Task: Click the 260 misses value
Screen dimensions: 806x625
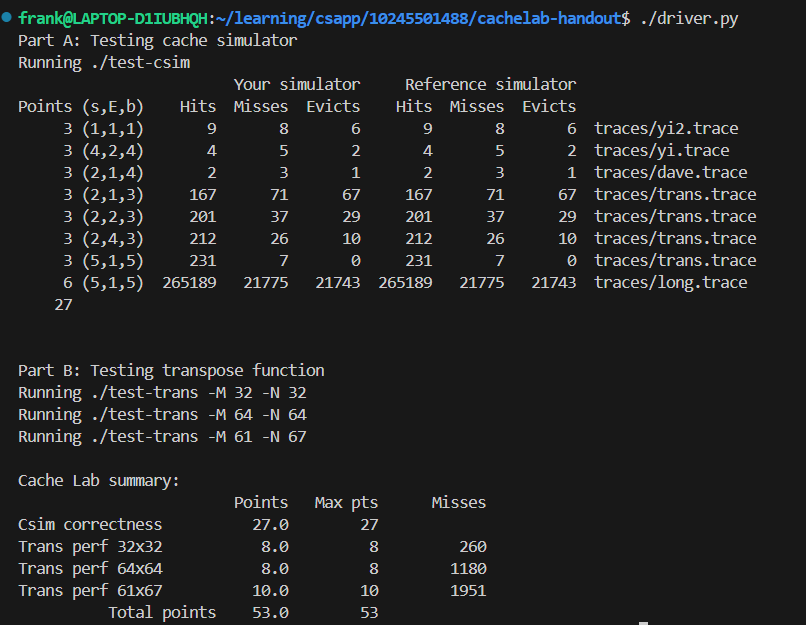Action: (473, 547)
